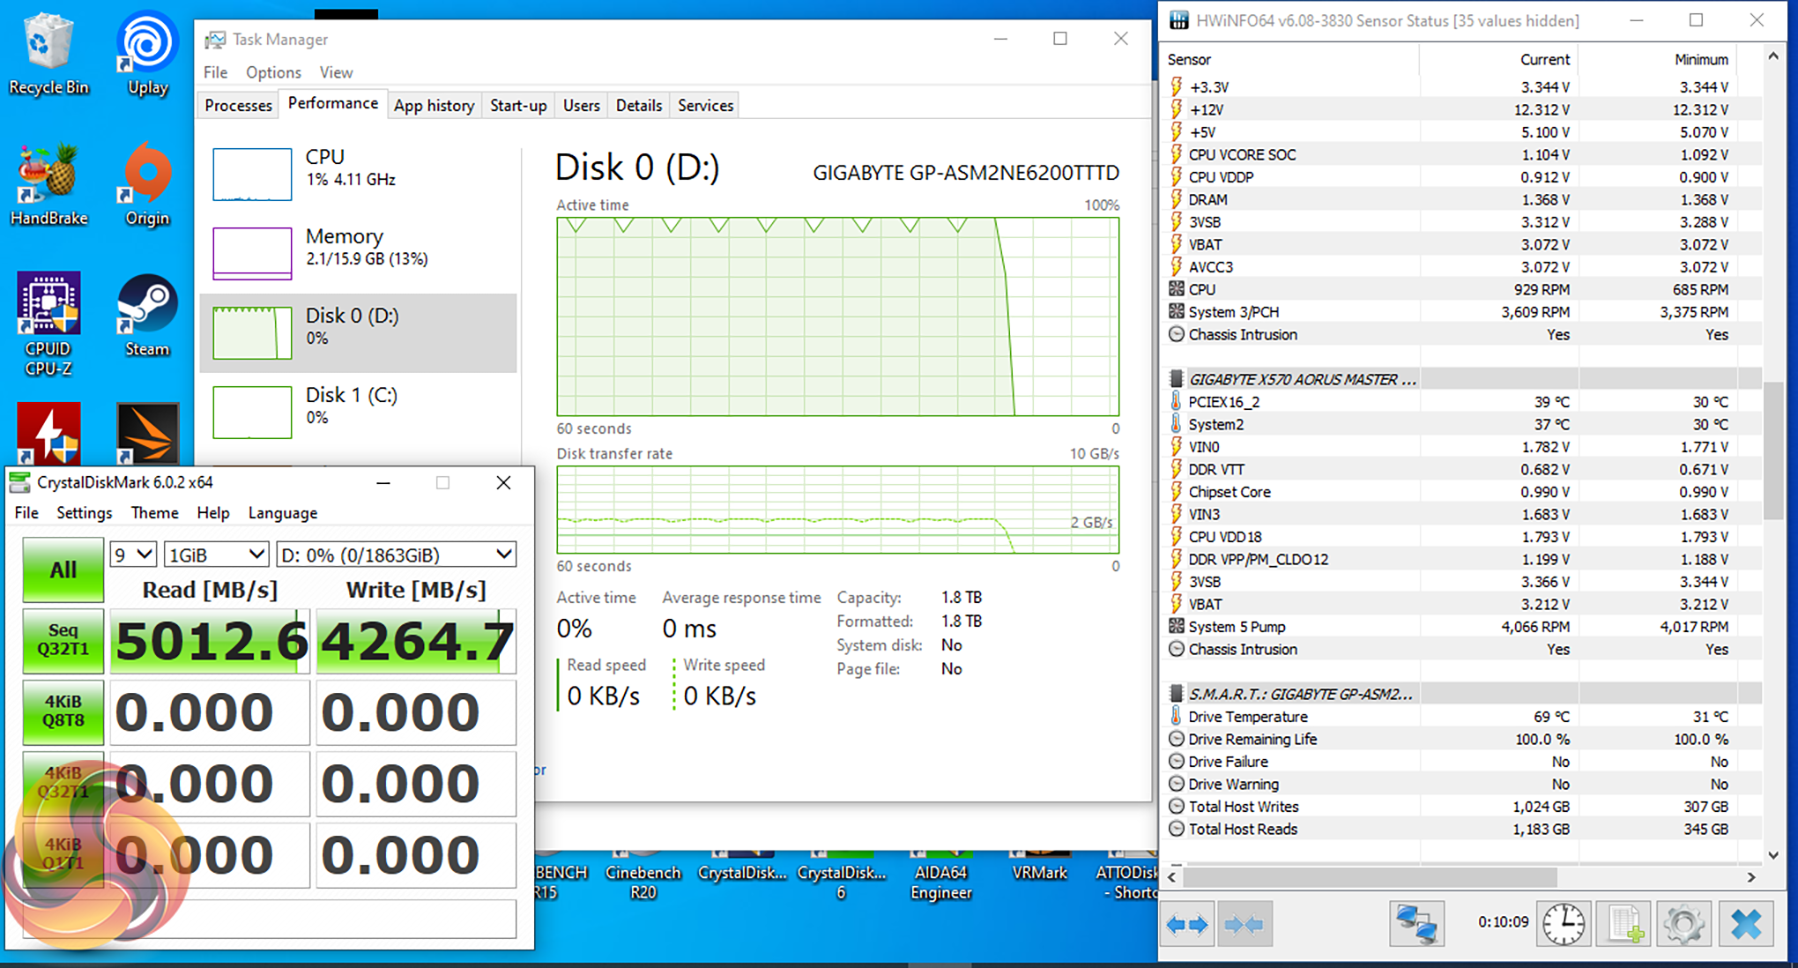This screenshot has width=1798, height=968.
Task: Launch Uplay from the desktop
Action: [x=147, y=55]
